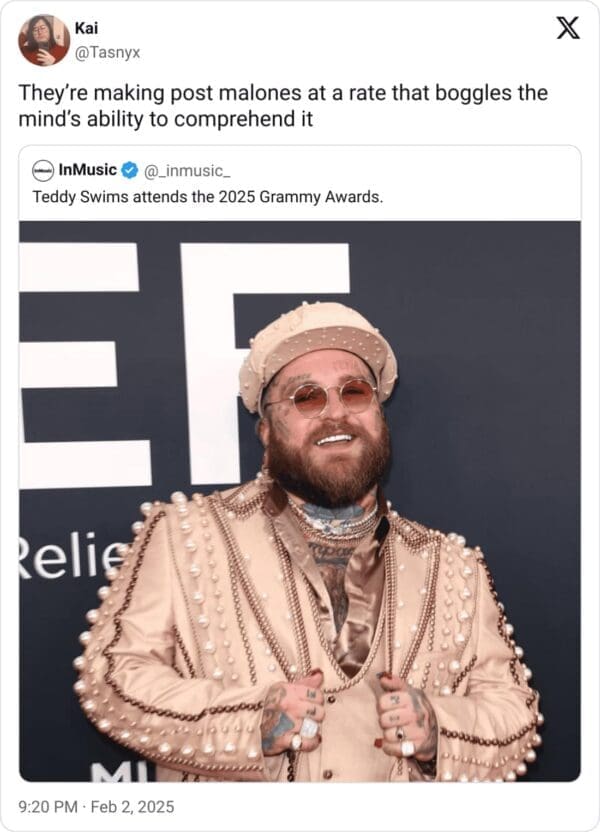Open the display name Kai
Viewport: 600px width, 832px height.
(x=86, y=28)
